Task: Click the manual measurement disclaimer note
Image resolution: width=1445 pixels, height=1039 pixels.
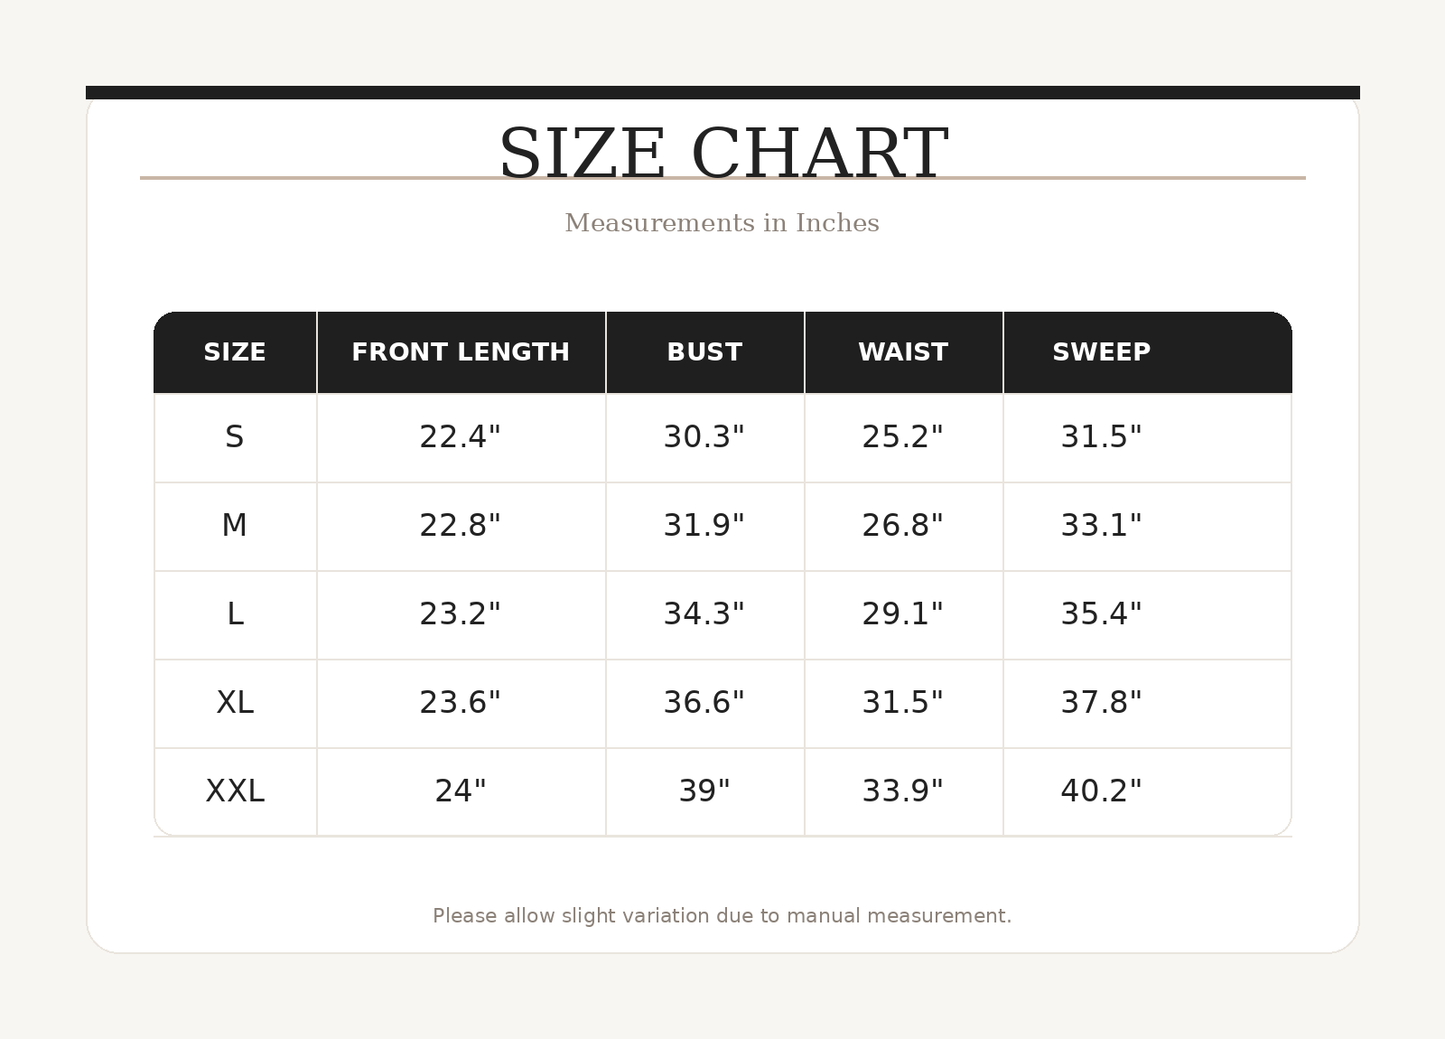Action: point(722,916)
